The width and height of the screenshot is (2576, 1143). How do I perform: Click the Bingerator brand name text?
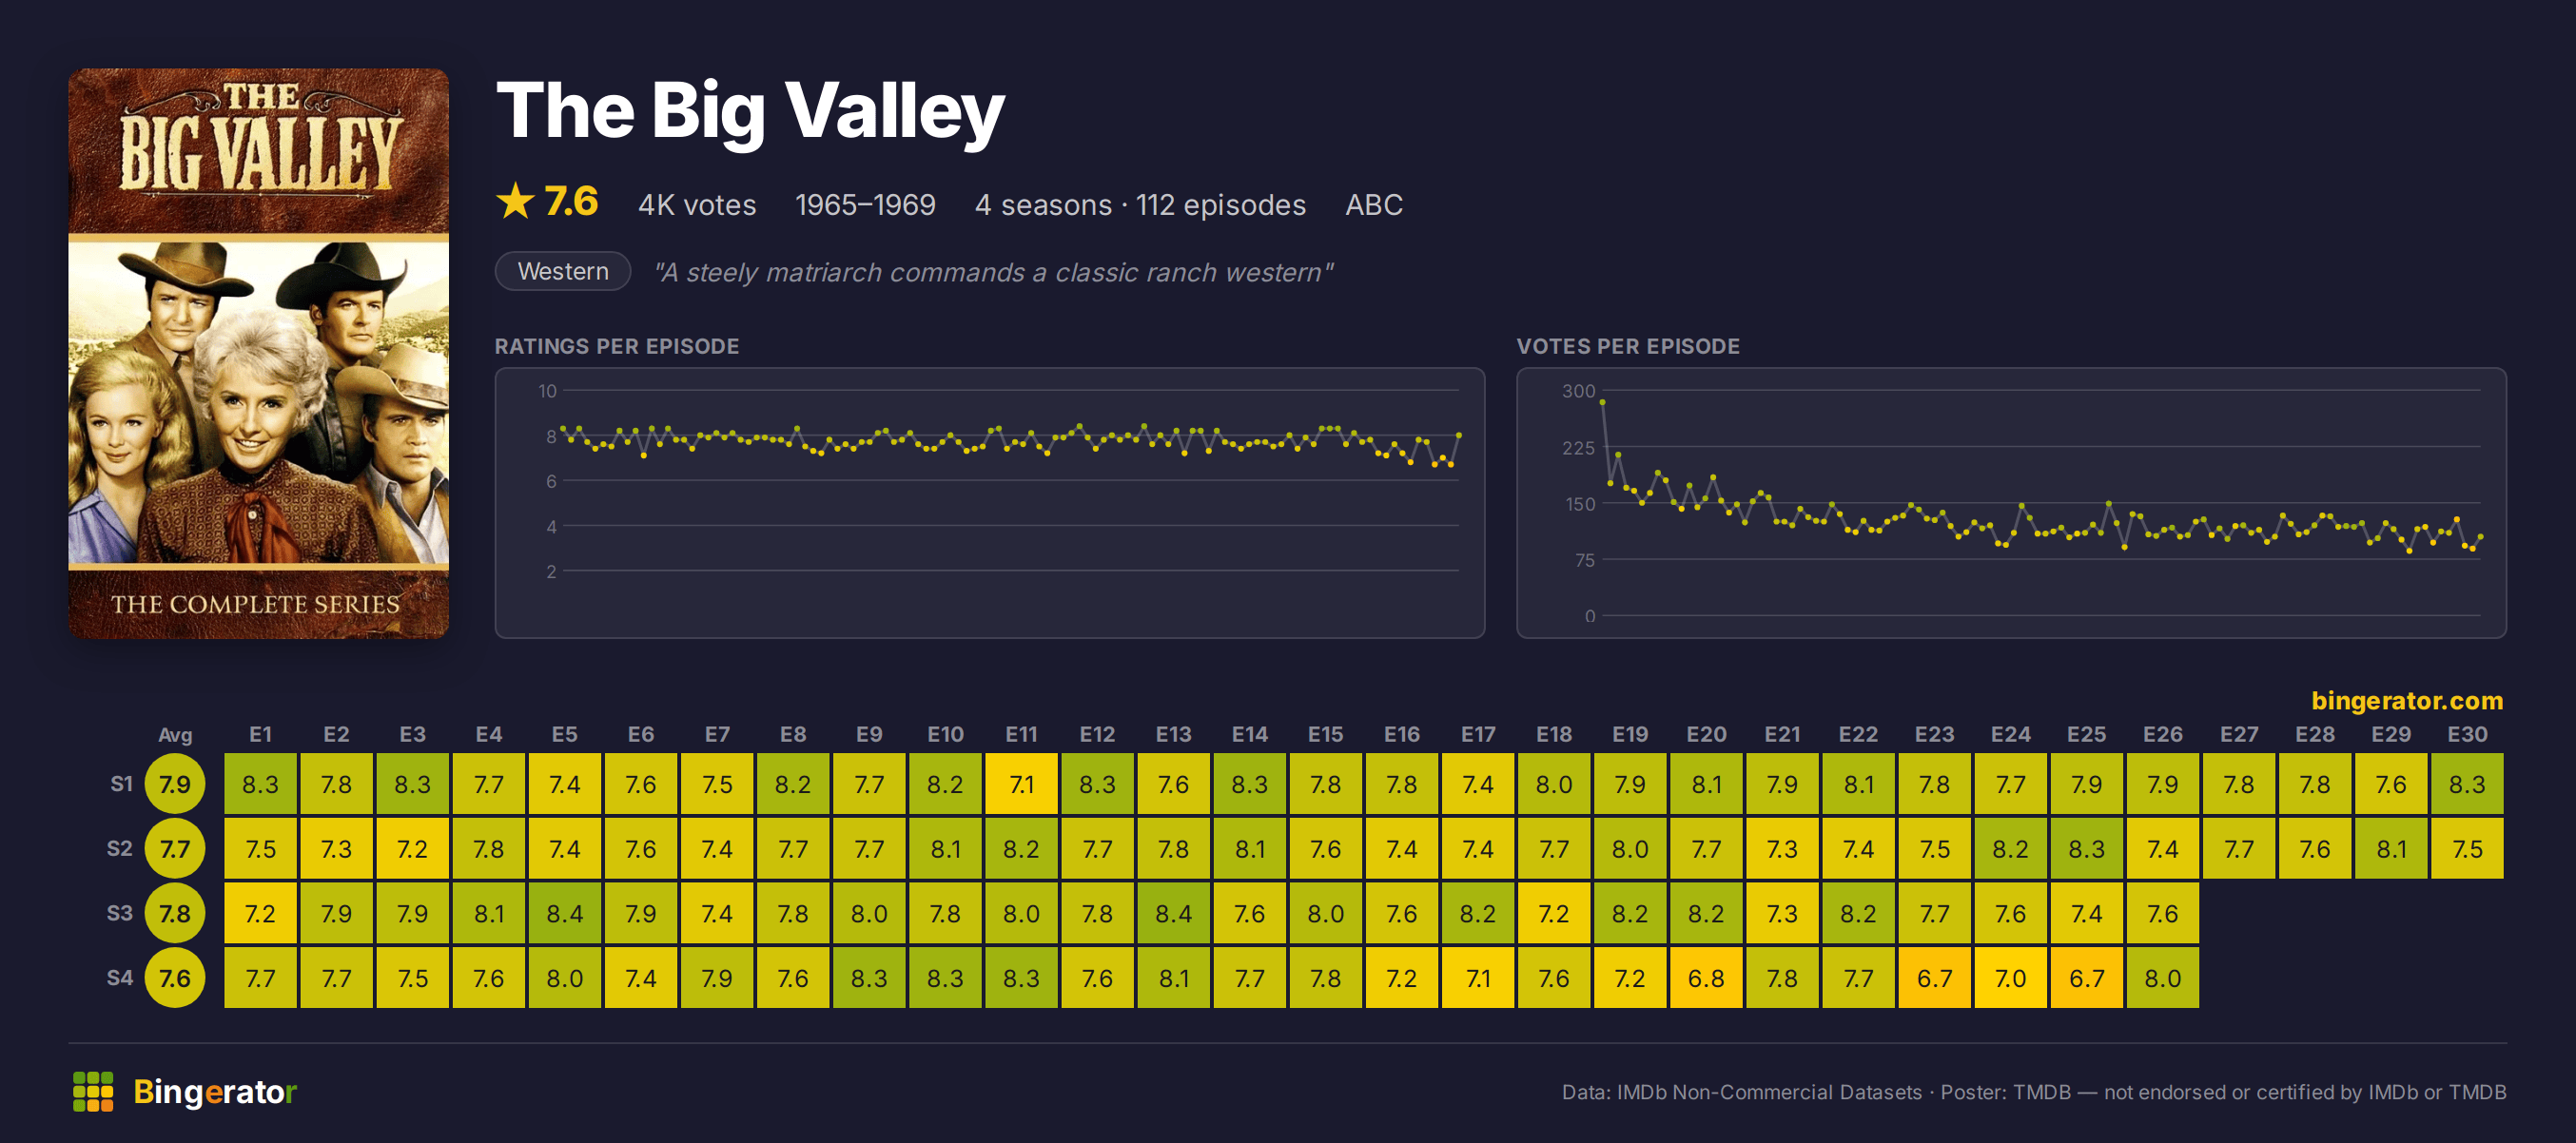click(x=215, y=1091)
